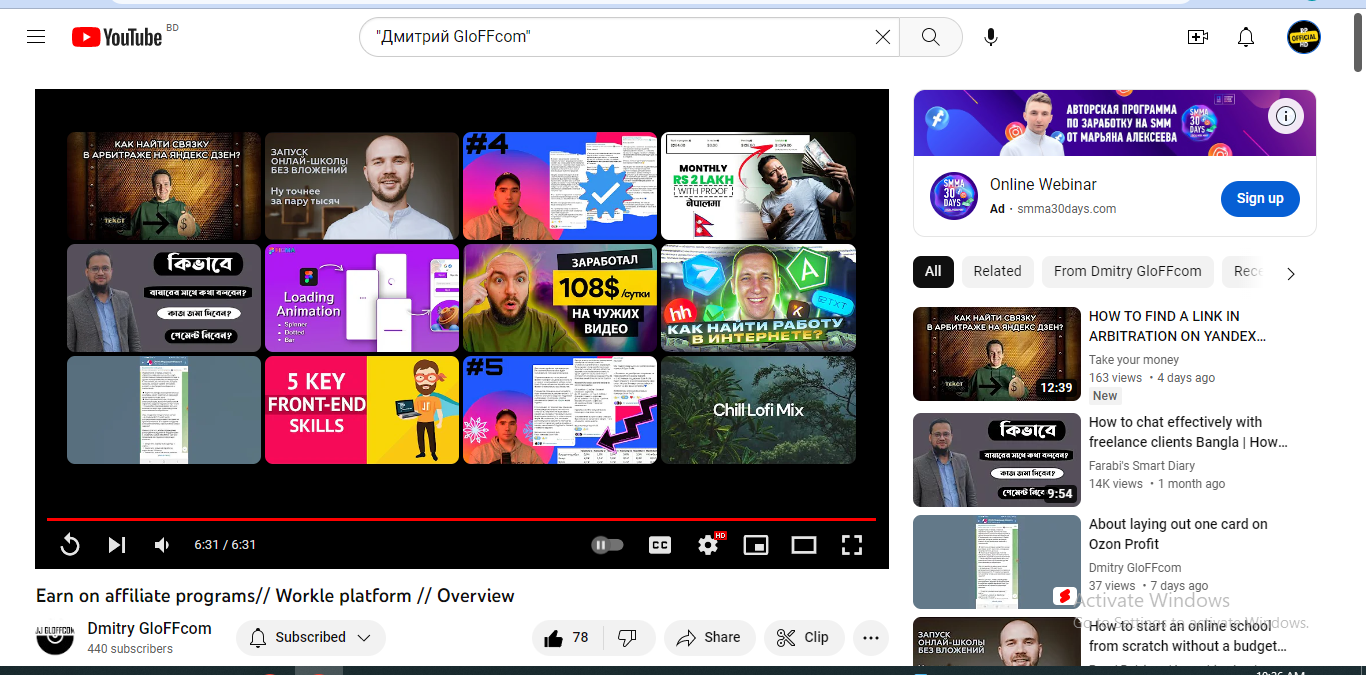1366x675 pixels.
Task: Open HOW TO FIND A LINK video title
Action: (1177, 326)
